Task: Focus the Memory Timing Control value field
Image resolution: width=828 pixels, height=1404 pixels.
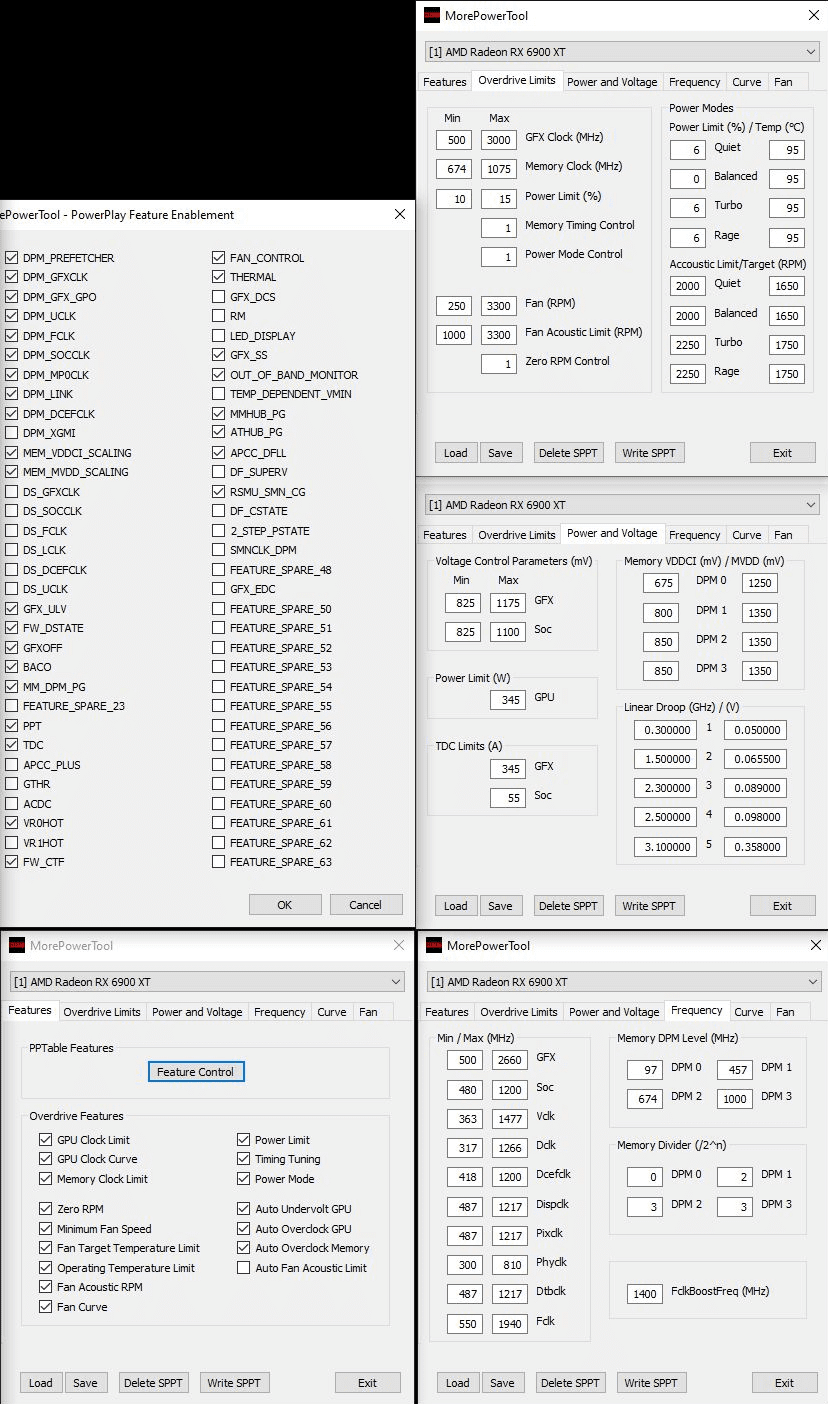Action: pyautogui.click(x=499, y=228)
